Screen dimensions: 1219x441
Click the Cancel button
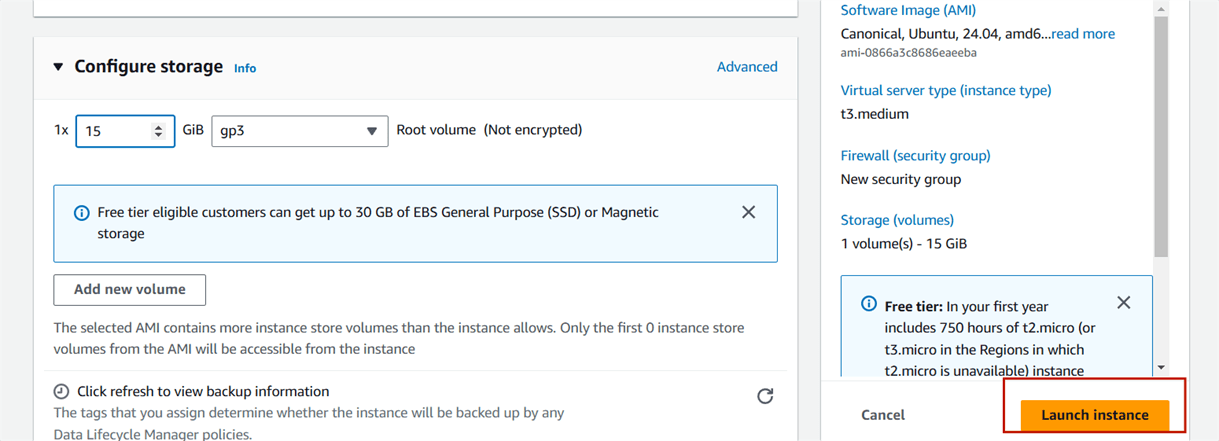pyautogui.click(x=883, y=415)
